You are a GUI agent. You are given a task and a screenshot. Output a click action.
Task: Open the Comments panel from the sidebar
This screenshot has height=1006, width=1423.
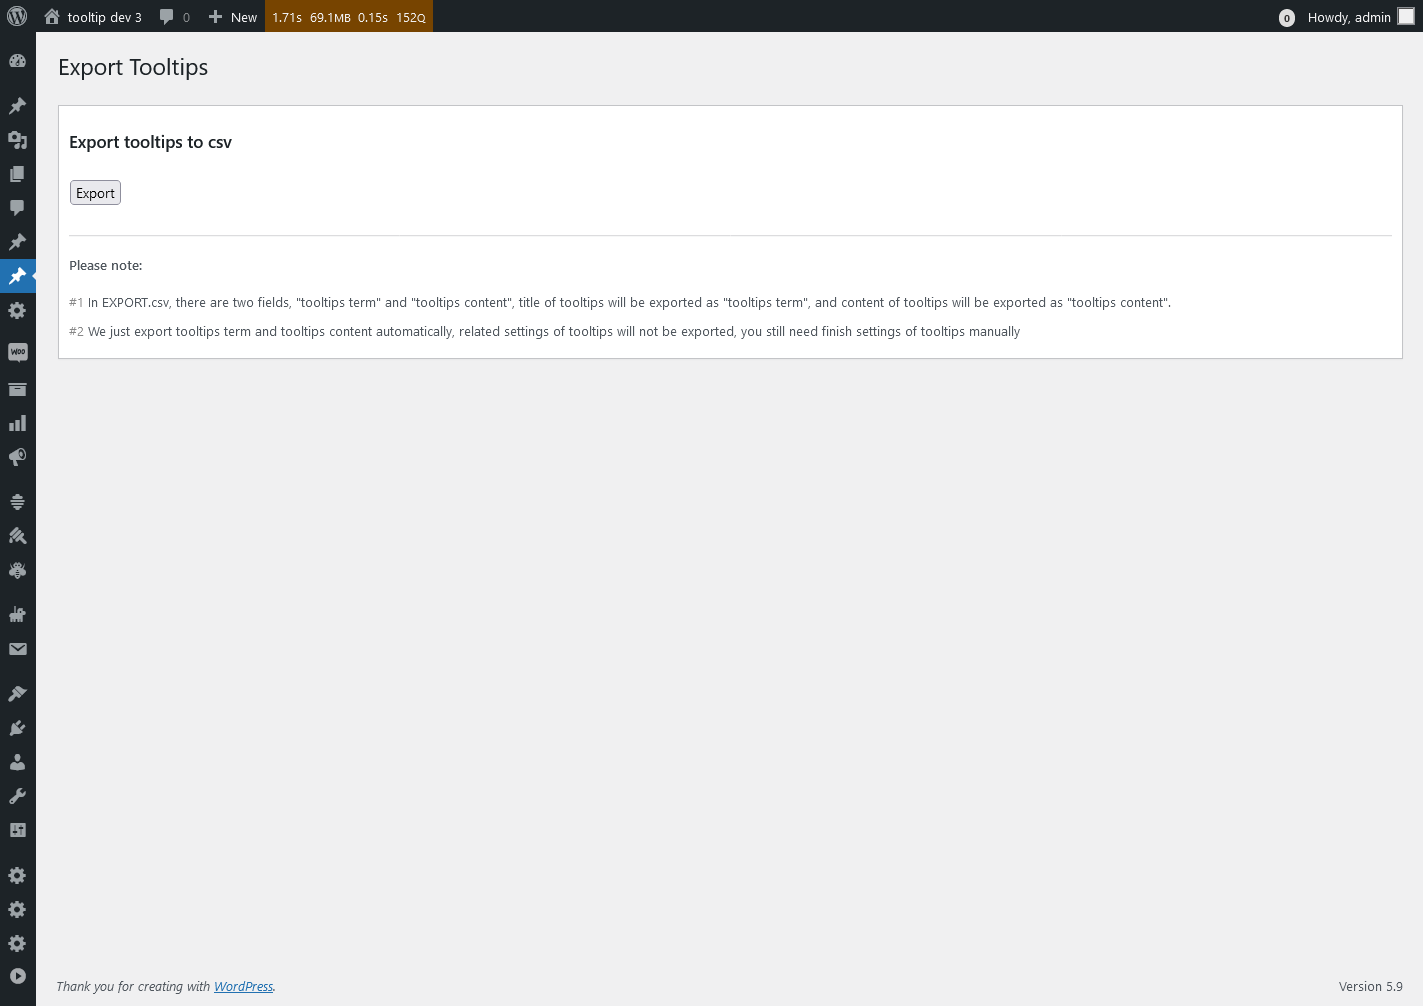(17, 207)
